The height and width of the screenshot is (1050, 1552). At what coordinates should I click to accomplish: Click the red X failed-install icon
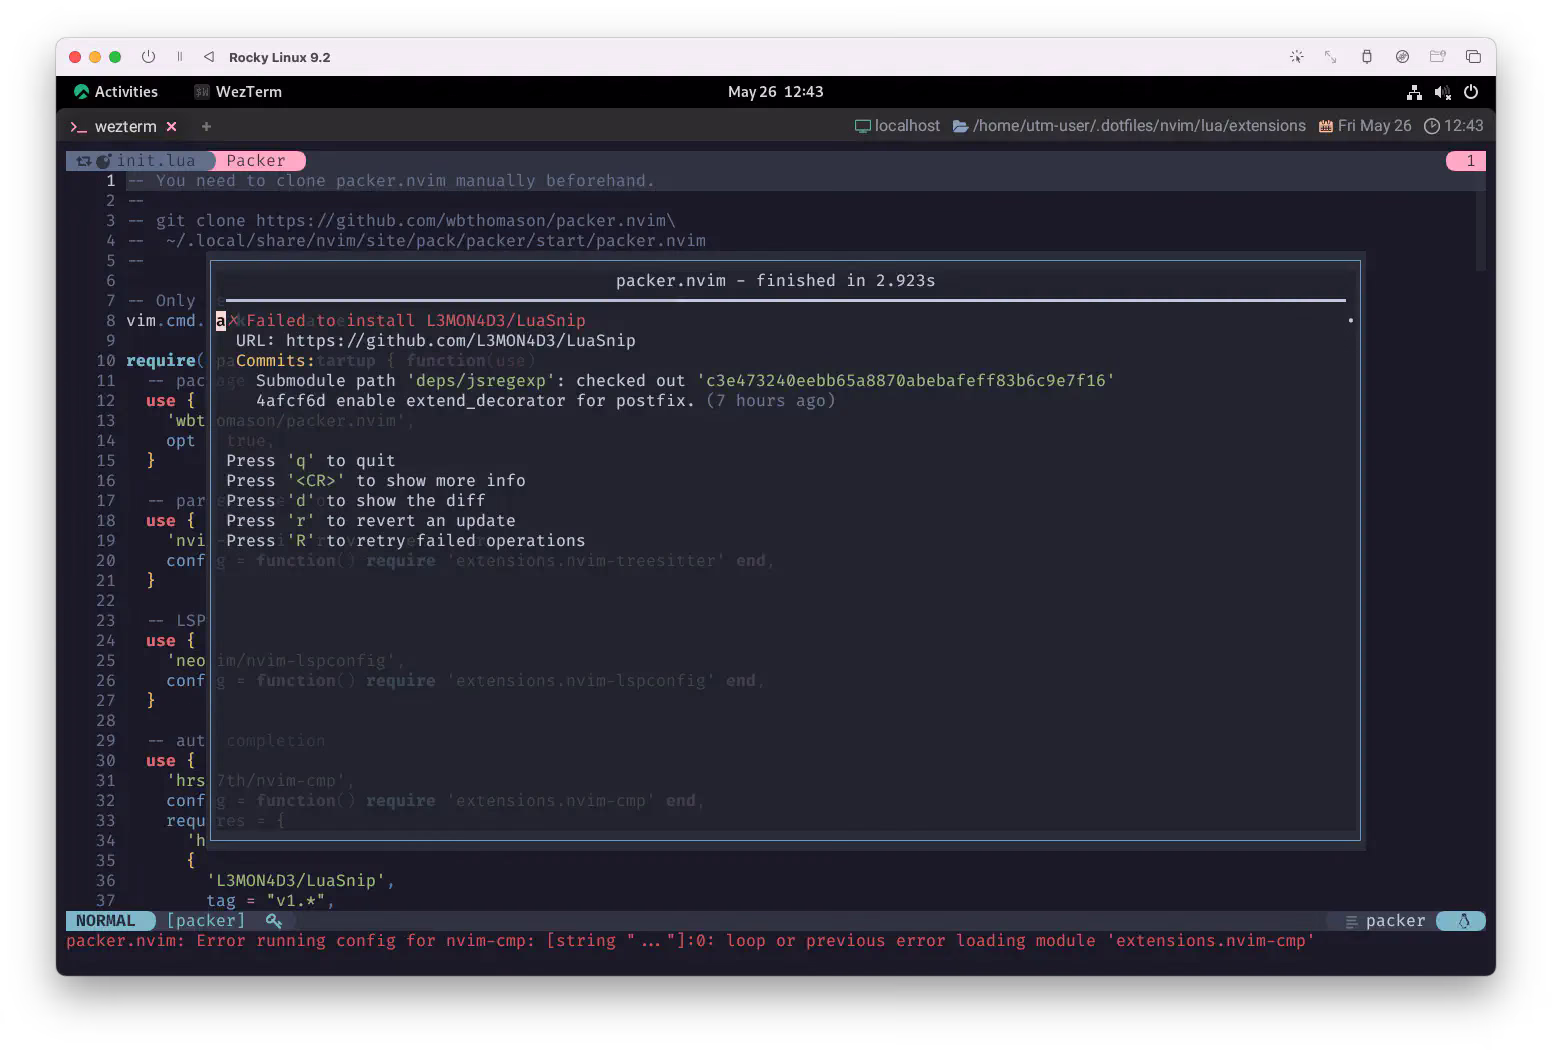point(233,320)
